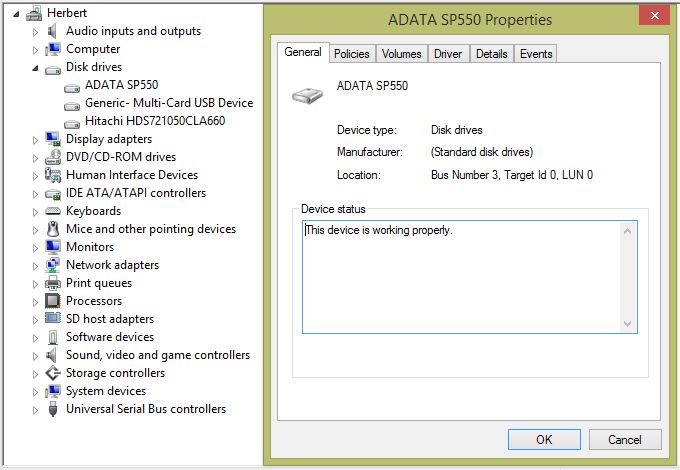The width and height of the screenshot is (680, 470).
Task: Click the Mice and other pointing devices icon
Action: tap(53, 229)
